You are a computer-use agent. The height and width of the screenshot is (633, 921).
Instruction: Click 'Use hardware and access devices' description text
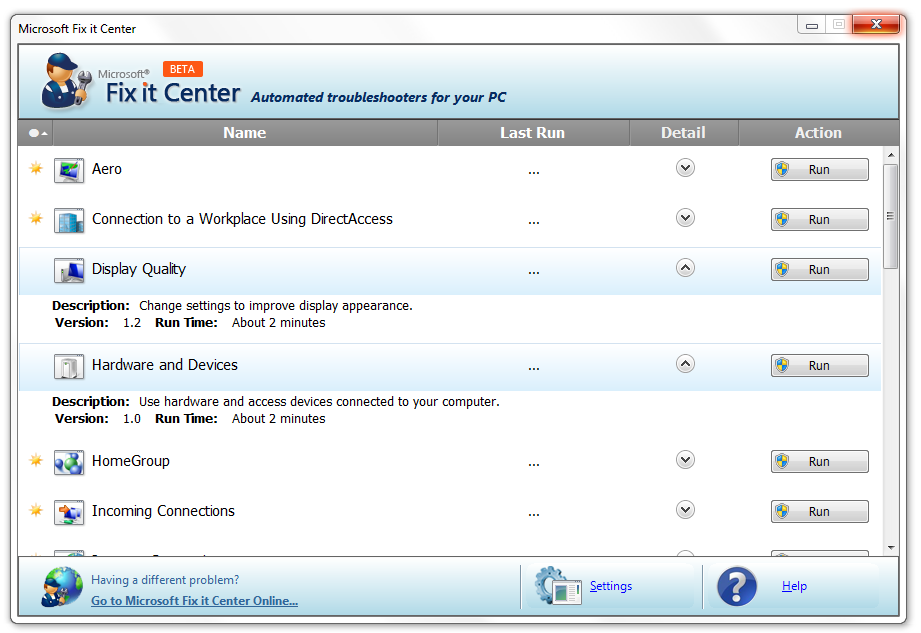tap(319, 402)
